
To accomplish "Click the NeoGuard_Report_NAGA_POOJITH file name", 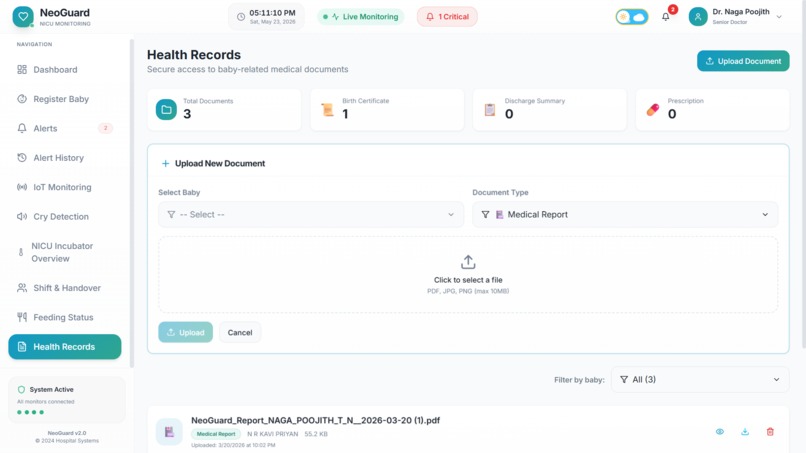I will click(315, 420).
